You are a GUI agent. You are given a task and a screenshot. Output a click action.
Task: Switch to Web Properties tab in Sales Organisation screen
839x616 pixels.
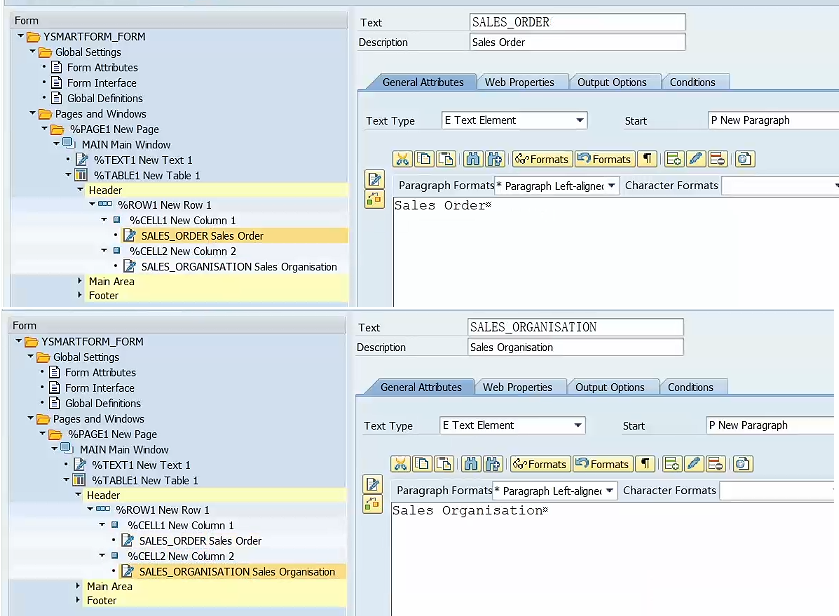click(517, 387)
